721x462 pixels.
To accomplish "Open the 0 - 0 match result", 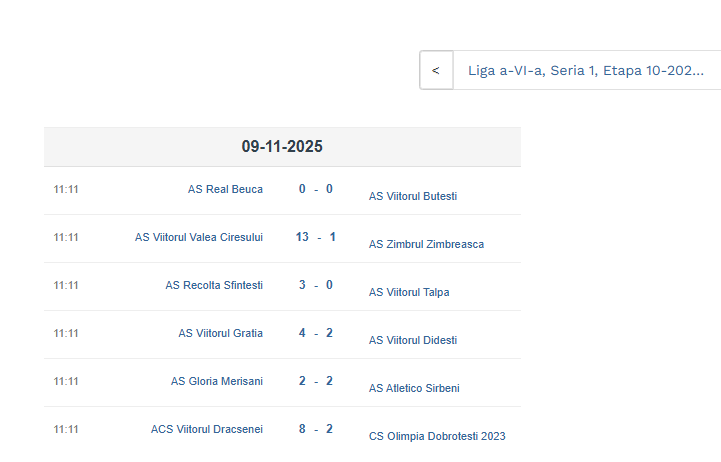I will point(316,189).
